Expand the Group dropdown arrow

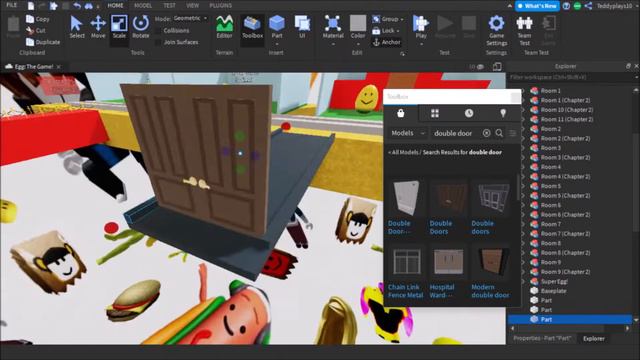402,19
